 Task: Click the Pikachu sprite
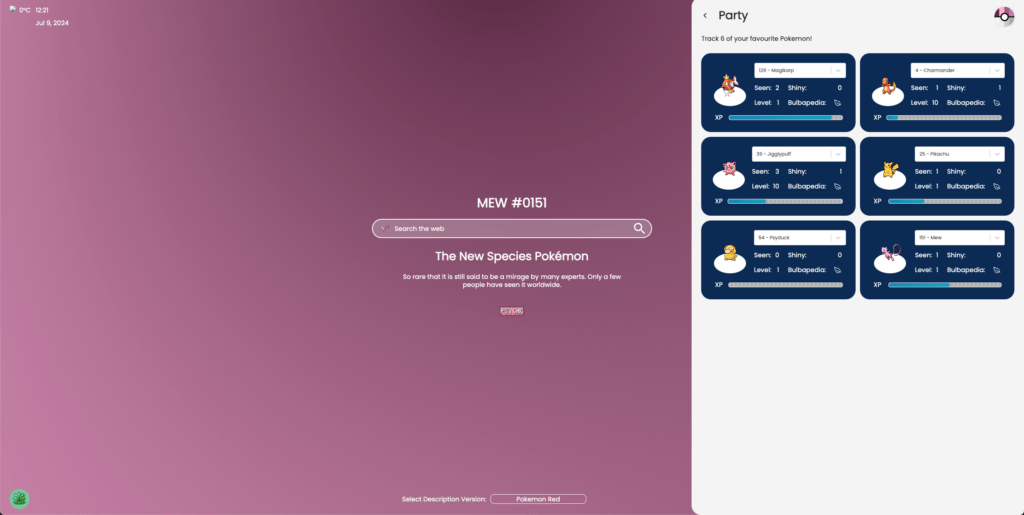pos(890,169)
